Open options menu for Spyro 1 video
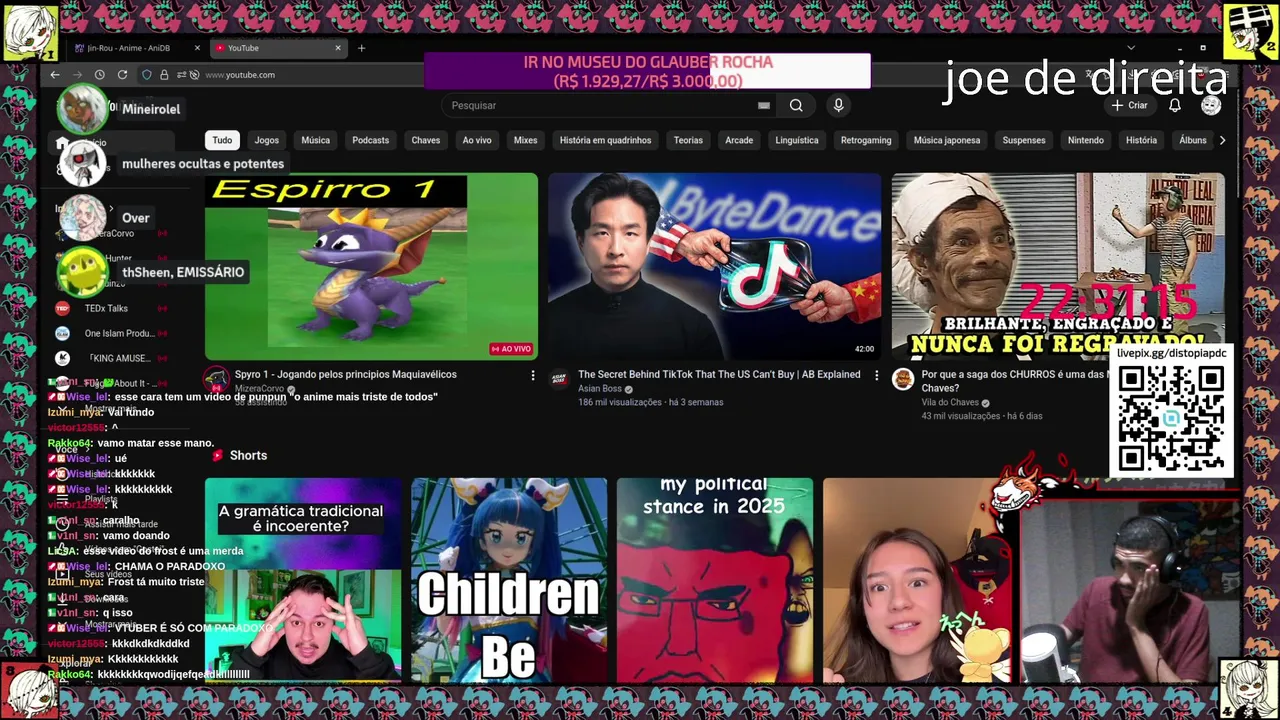The height and width of the screenshot is (720, 1280). [532, 375]
